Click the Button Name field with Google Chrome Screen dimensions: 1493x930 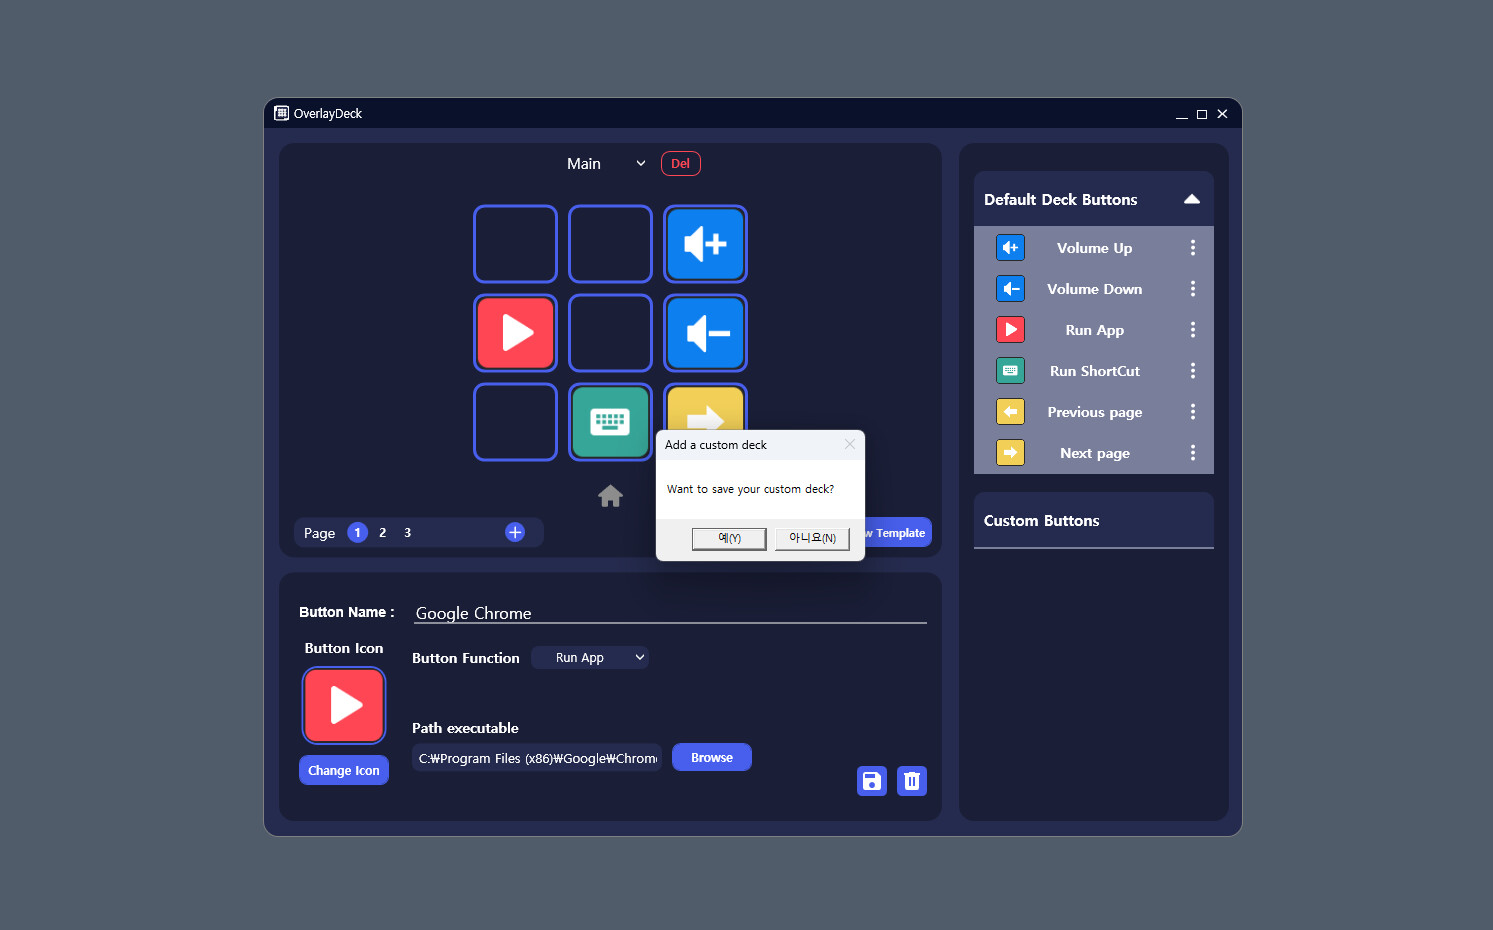tap(670, 613)
